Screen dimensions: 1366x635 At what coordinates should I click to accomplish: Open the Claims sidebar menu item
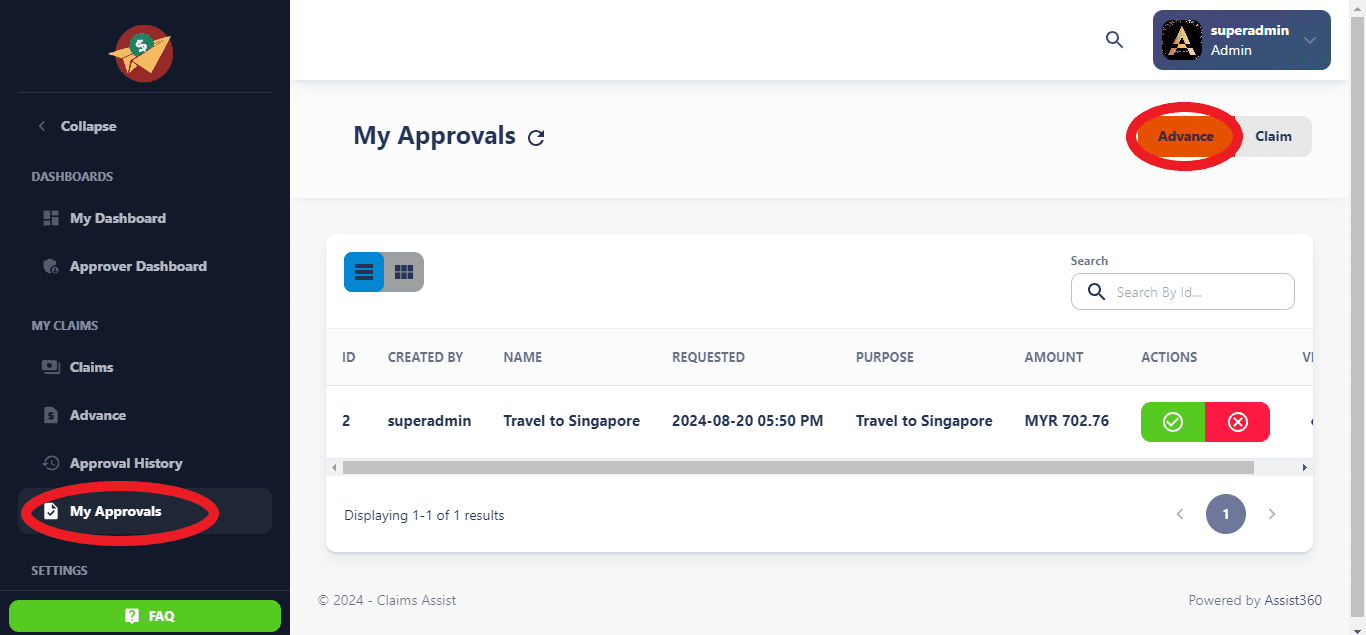point(91,367)
